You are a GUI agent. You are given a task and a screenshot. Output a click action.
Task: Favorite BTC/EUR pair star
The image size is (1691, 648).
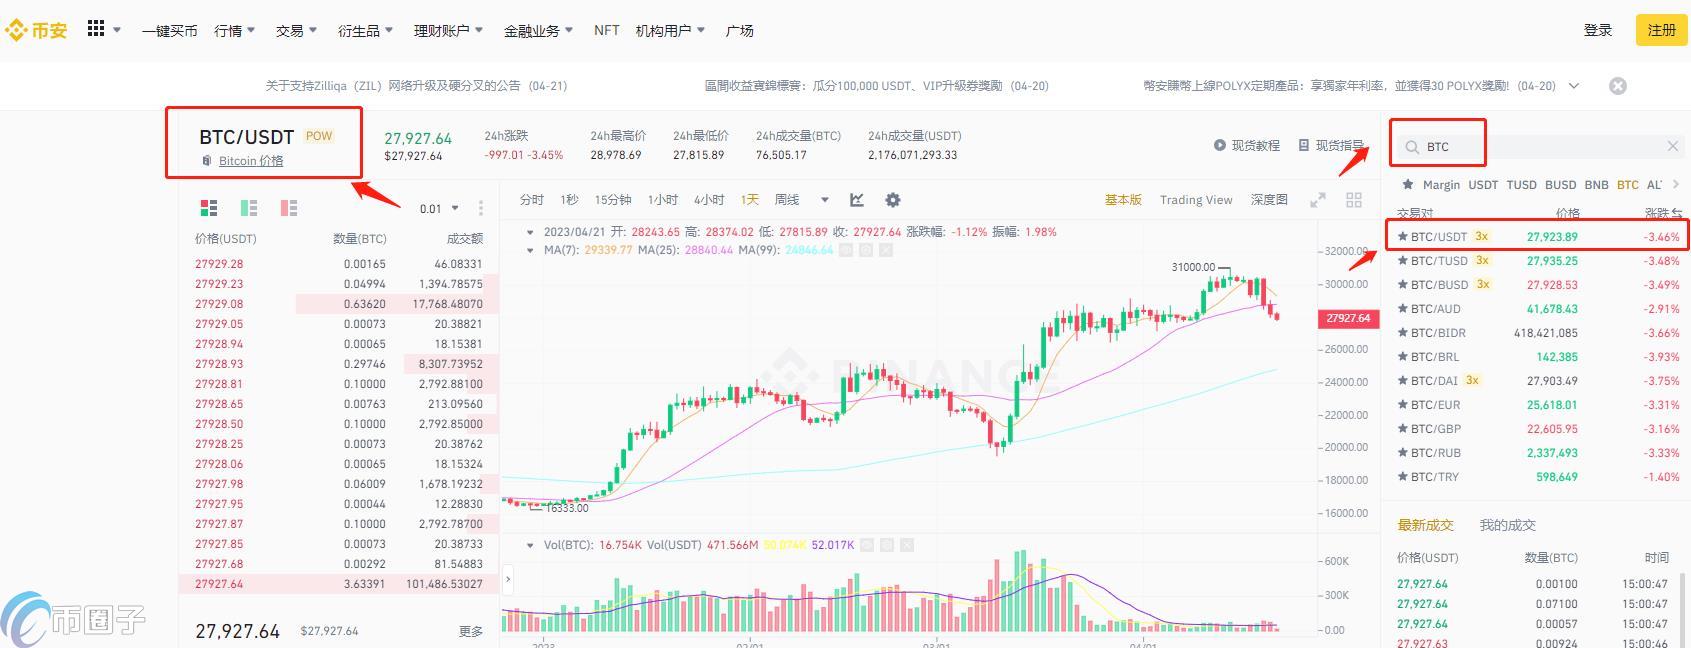(x=1403, y=405)
